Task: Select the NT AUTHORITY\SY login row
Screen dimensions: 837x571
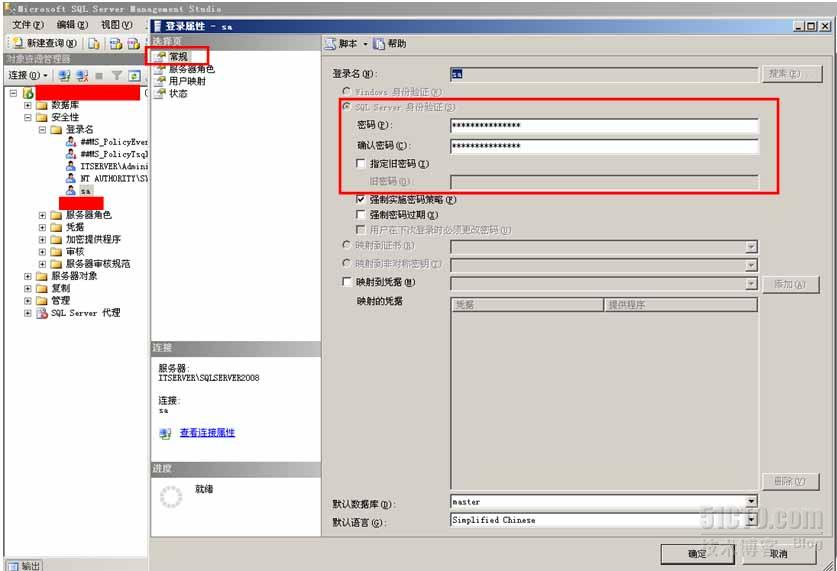Action: click(x=114, y=178)
